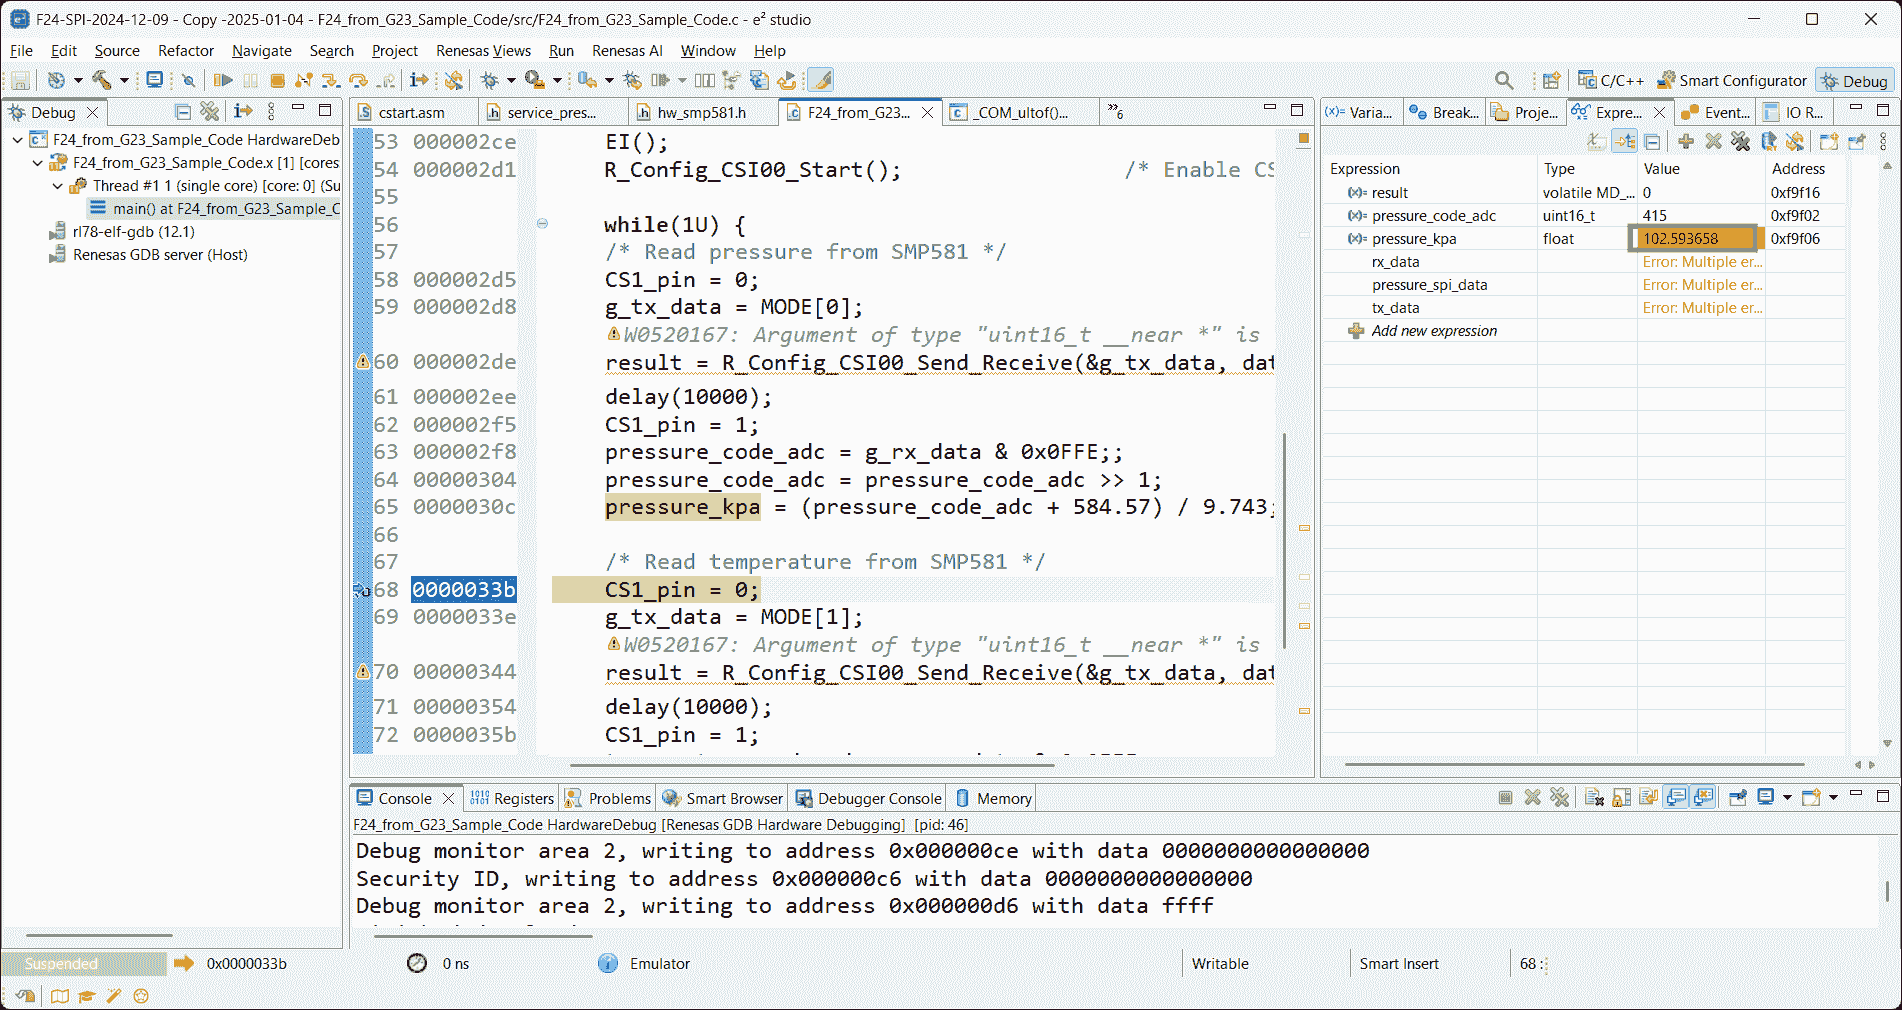
Task: Click Add new expression plus icon in Expressions toolbar
Action: click(x=1686, y=141)
